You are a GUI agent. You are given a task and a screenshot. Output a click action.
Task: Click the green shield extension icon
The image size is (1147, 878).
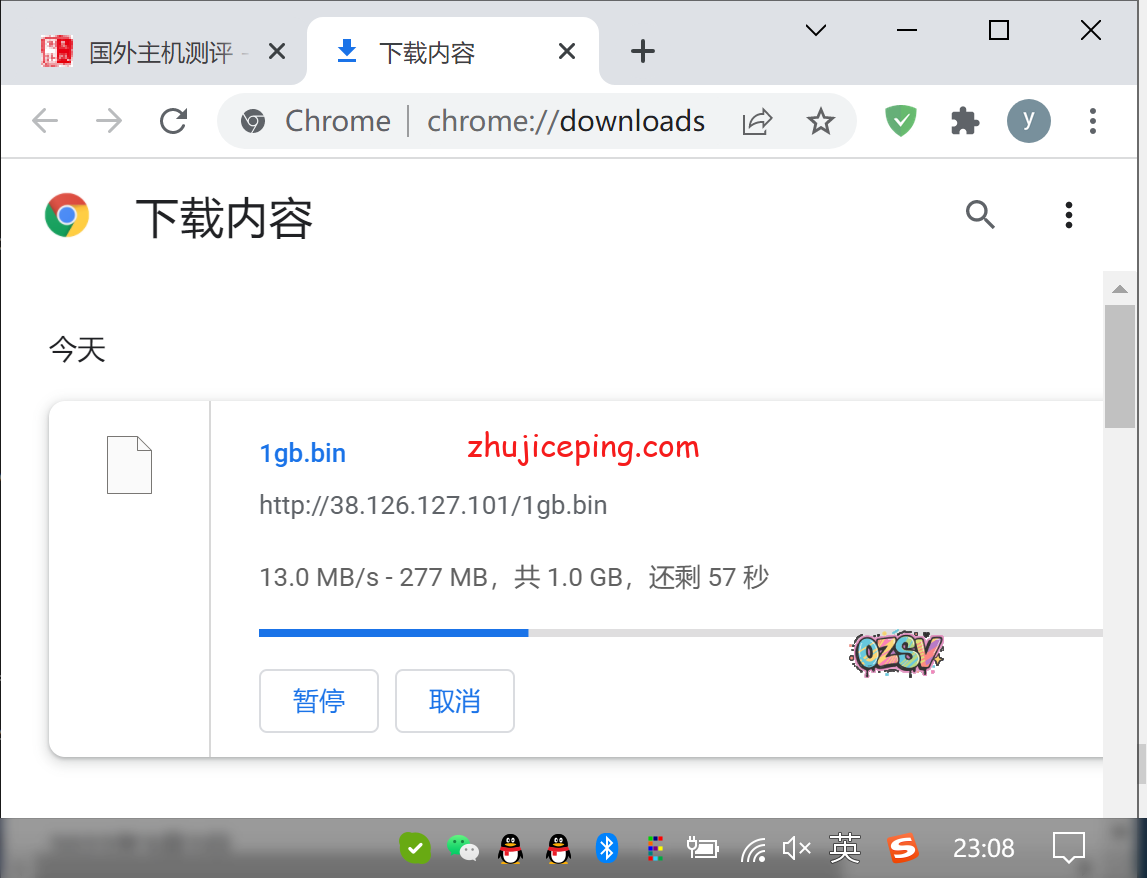(901, 121)
